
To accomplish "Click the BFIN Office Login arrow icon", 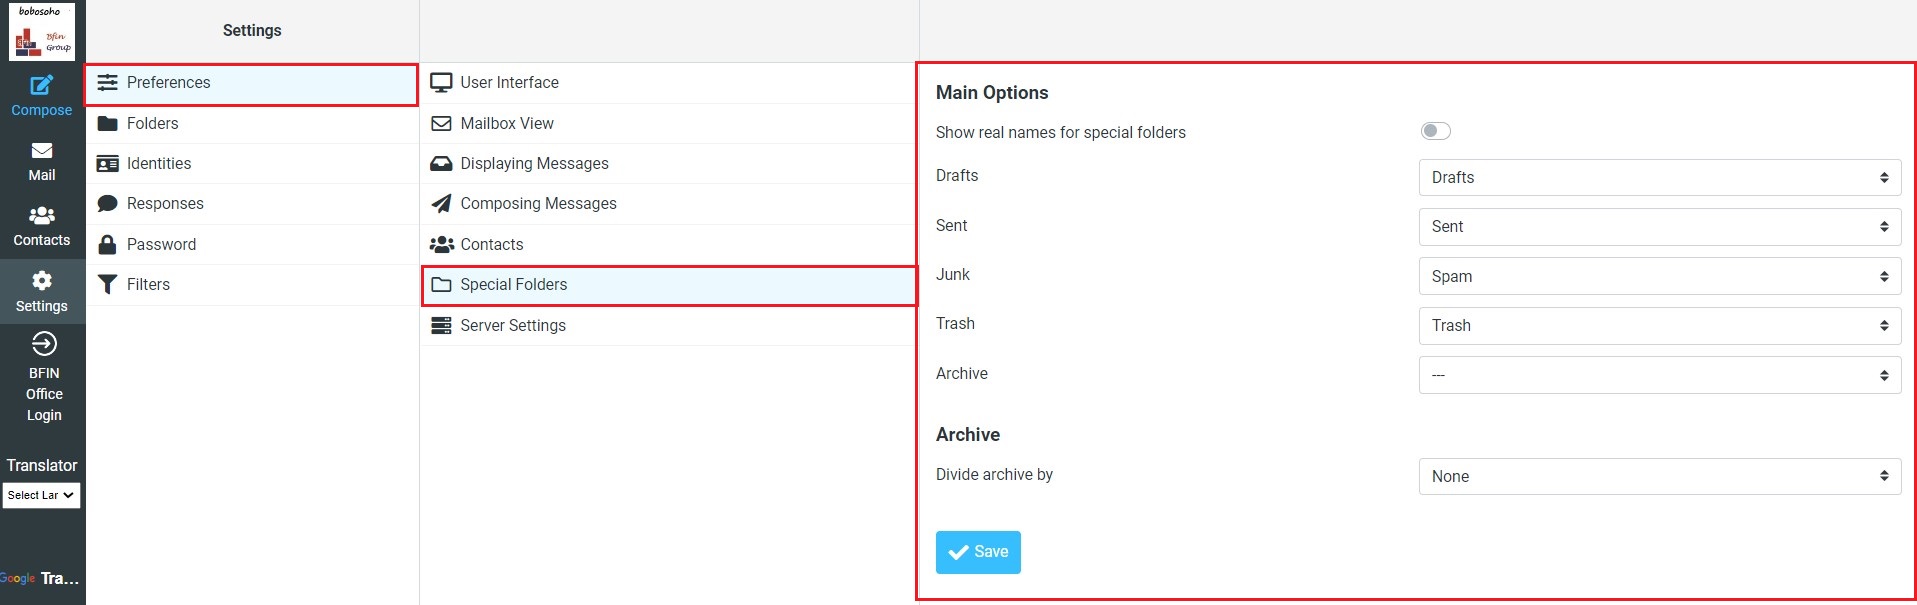I will (44, 345).
